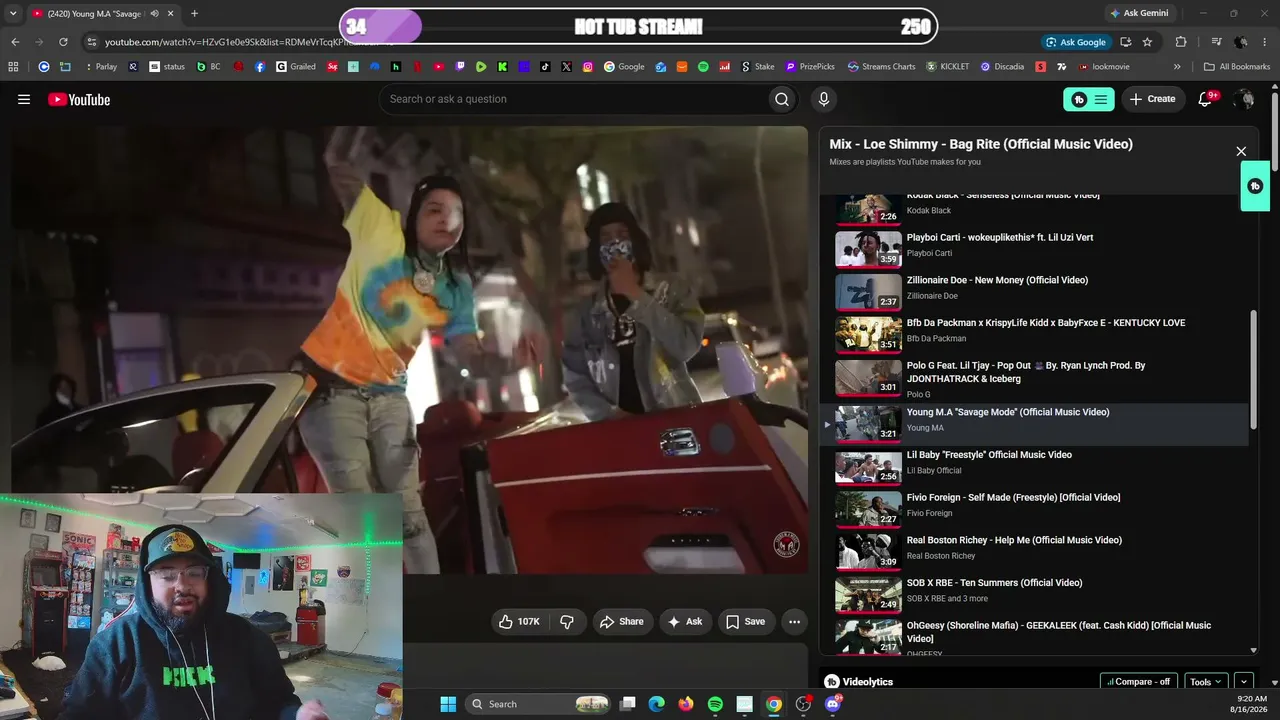Open a new Chrome tab
1280x720 pixels.
point(194,13)
